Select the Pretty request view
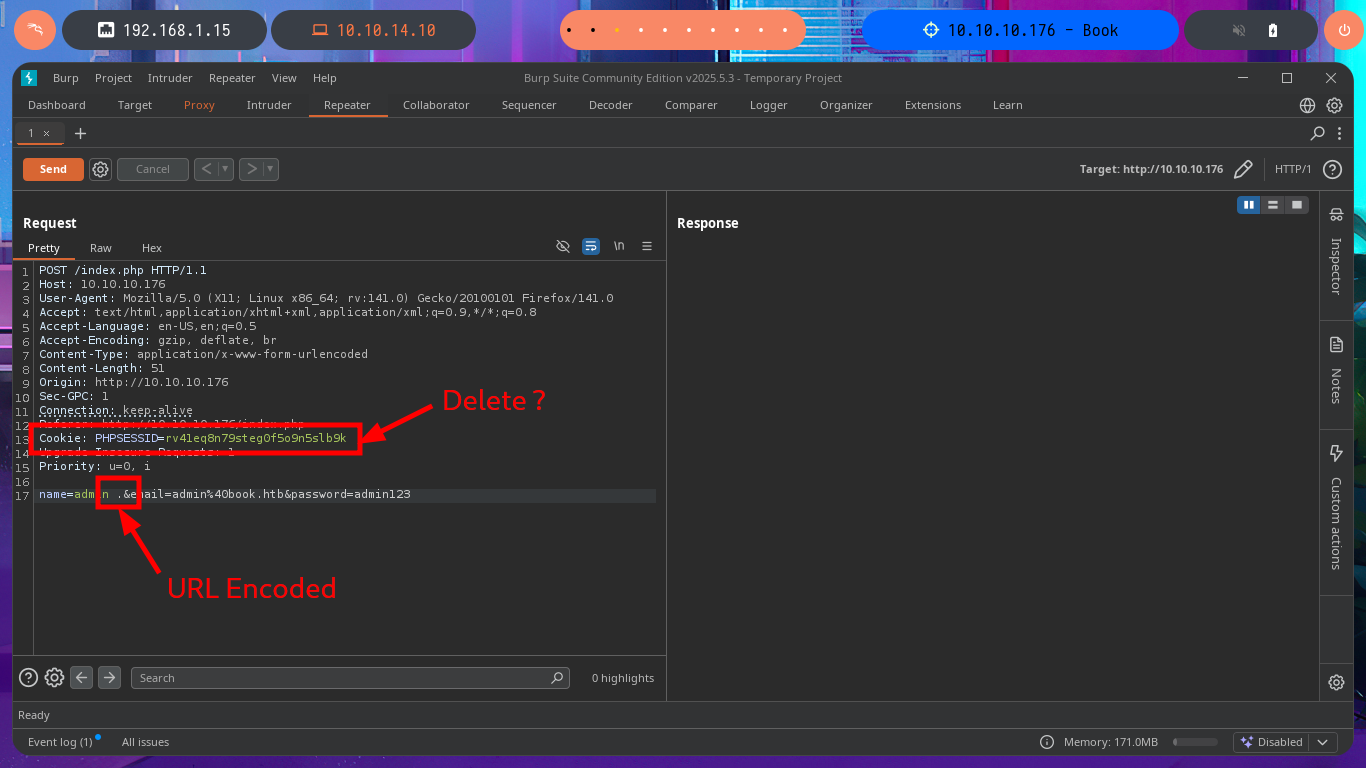The width and height of the screenshot is (1366, 768). 44,247
